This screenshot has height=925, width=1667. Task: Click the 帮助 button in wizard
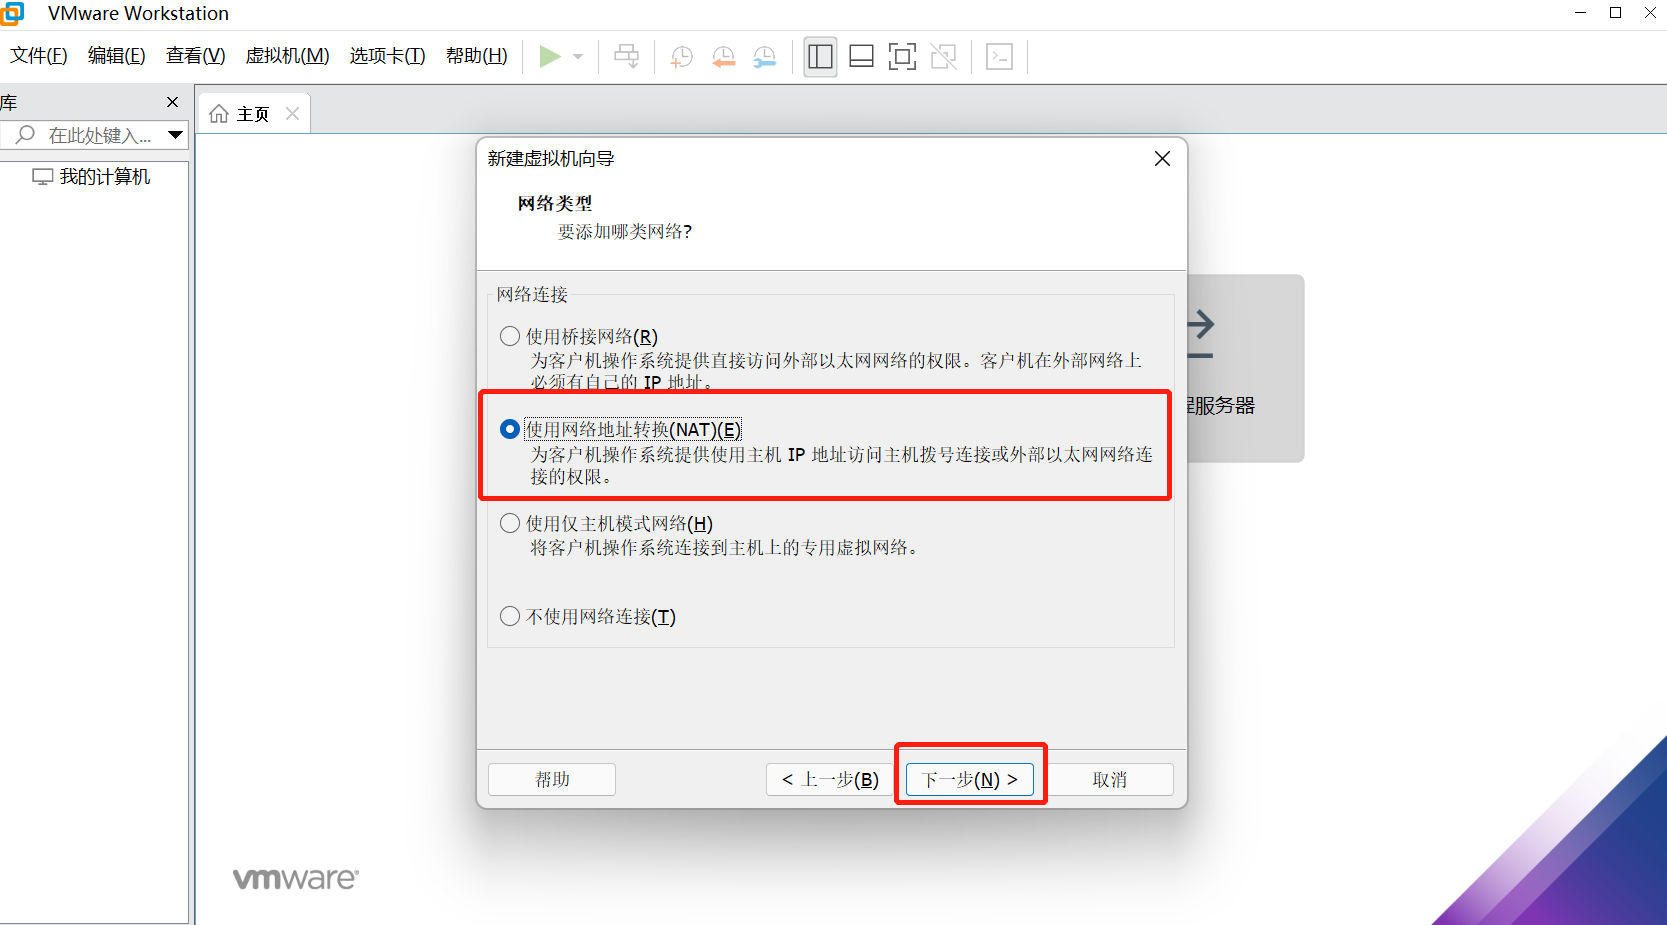[x=552, y=779]
